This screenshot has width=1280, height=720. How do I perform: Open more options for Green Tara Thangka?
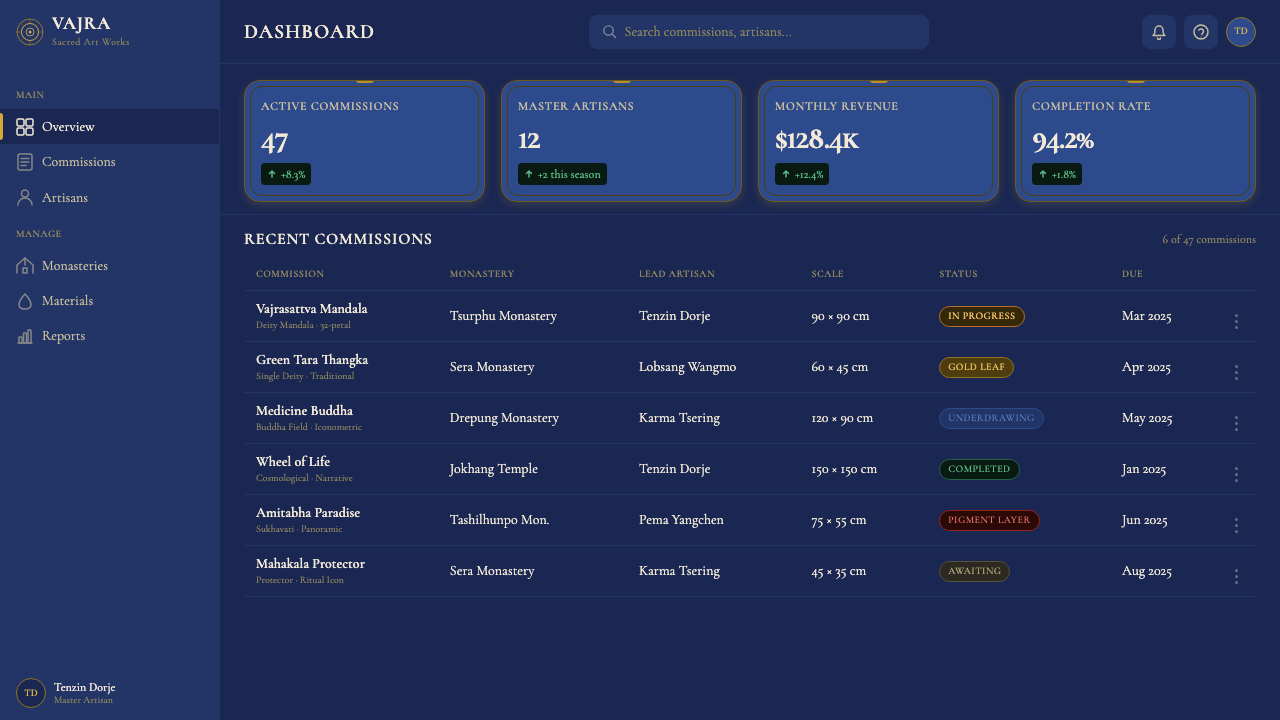point(1236,372)
